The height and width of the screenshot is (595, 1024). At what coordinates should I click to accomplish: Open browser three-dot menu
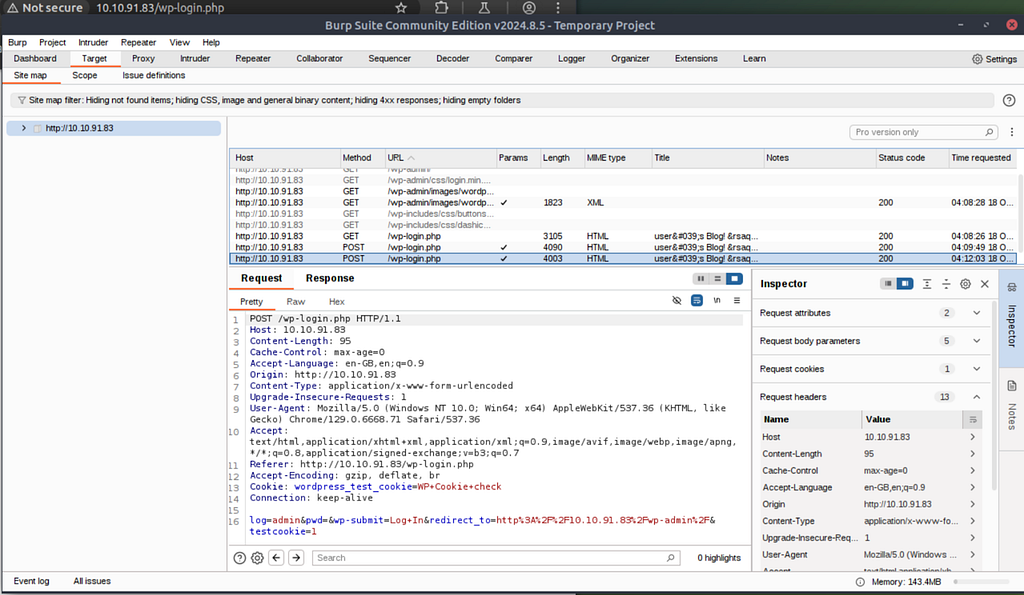tap(558, 8)
